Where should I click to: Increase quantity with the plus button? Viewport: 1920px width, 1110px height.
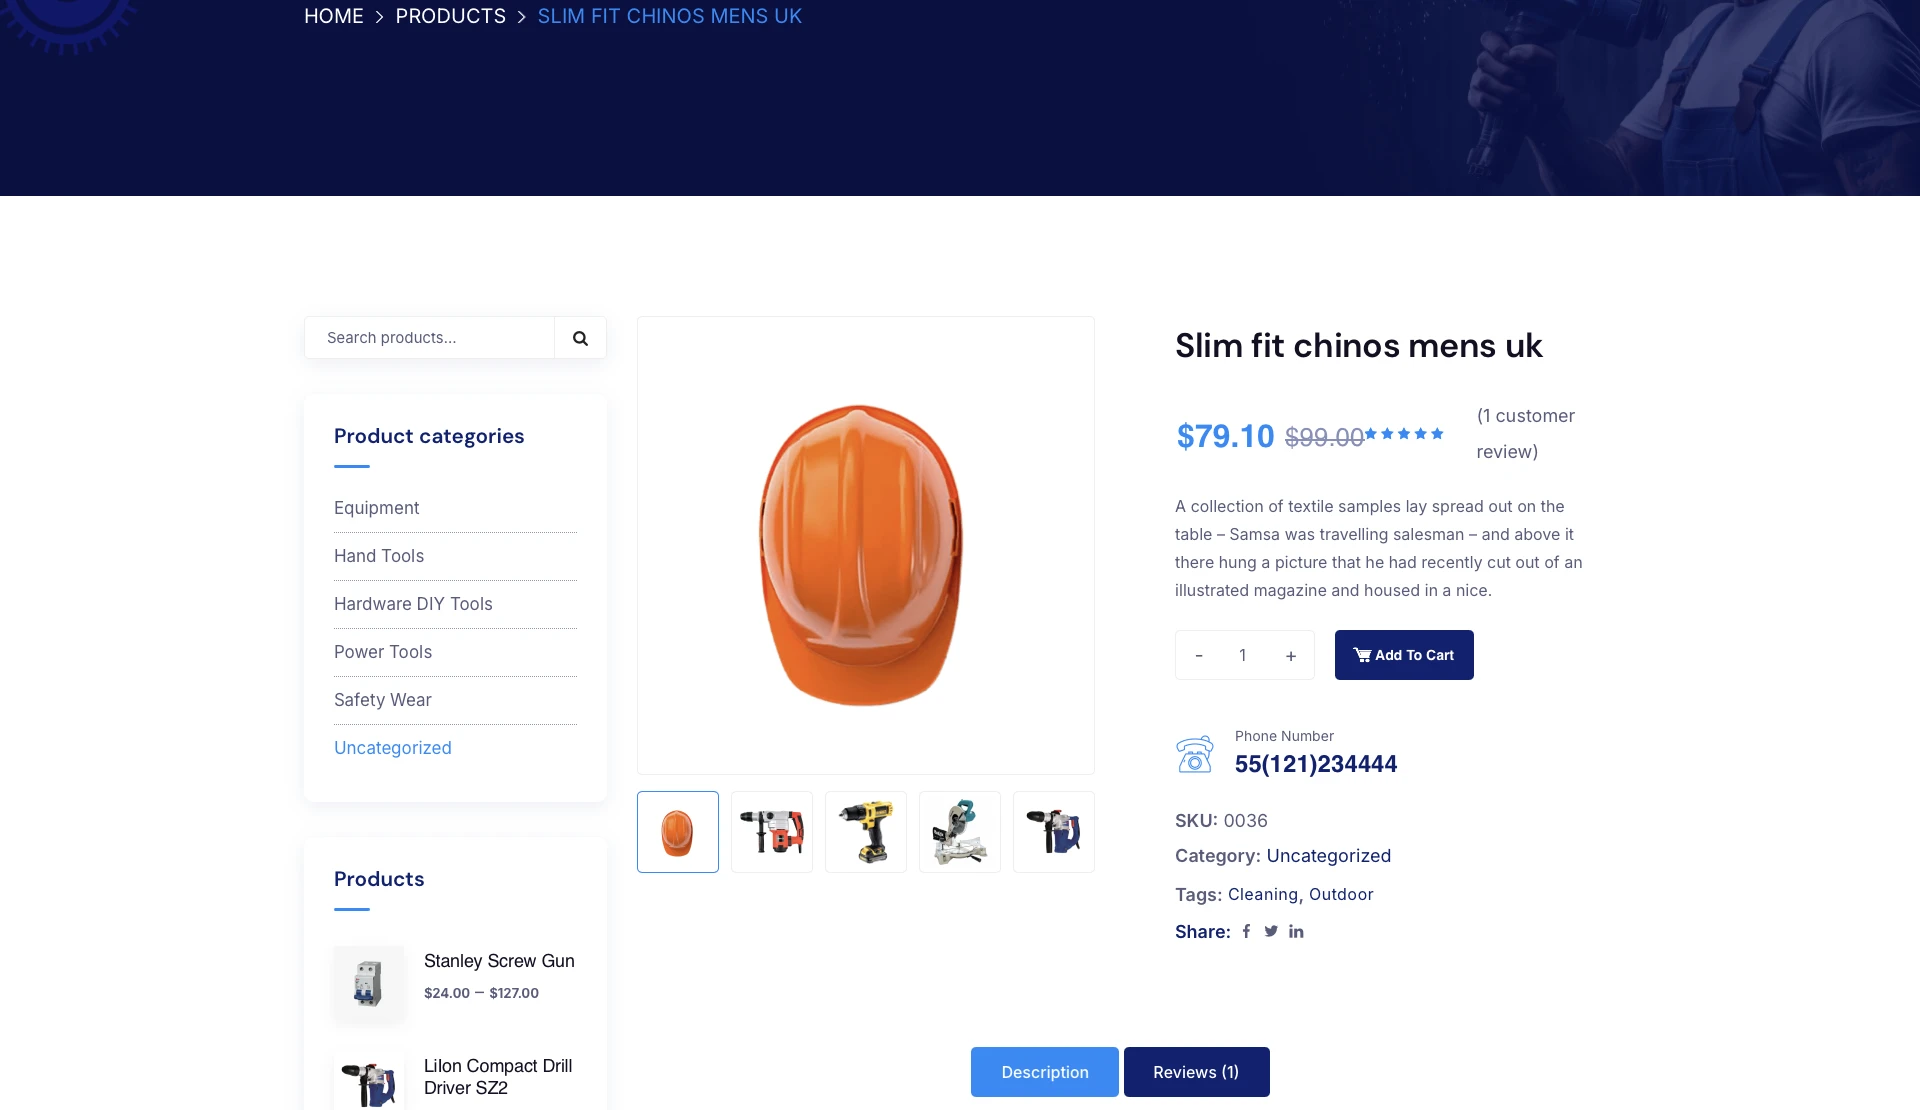point(1291,655)
